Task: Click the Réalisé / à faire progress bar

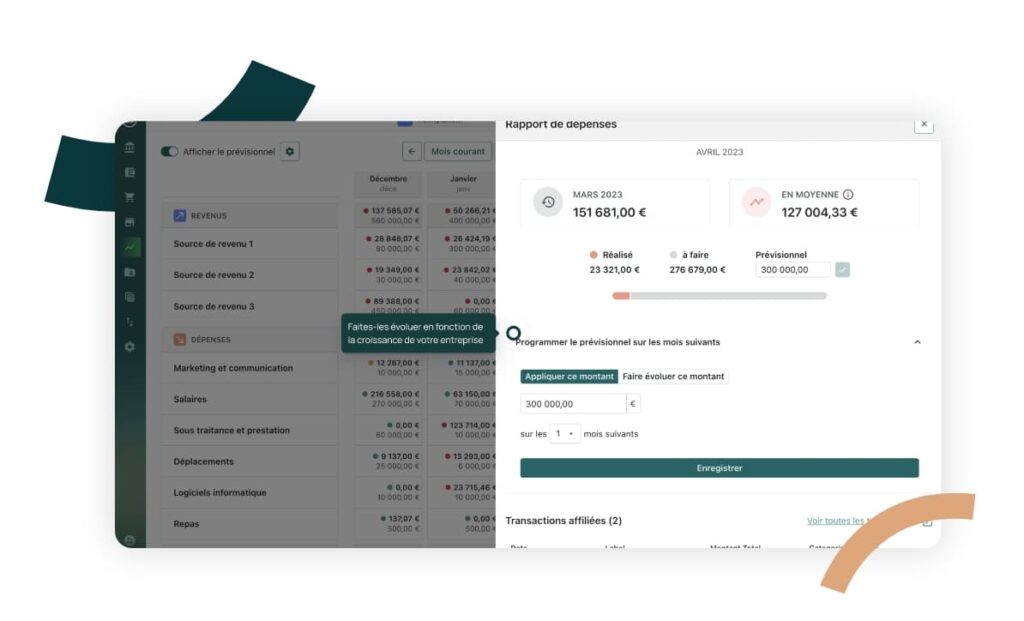Action: click(719, 296)
